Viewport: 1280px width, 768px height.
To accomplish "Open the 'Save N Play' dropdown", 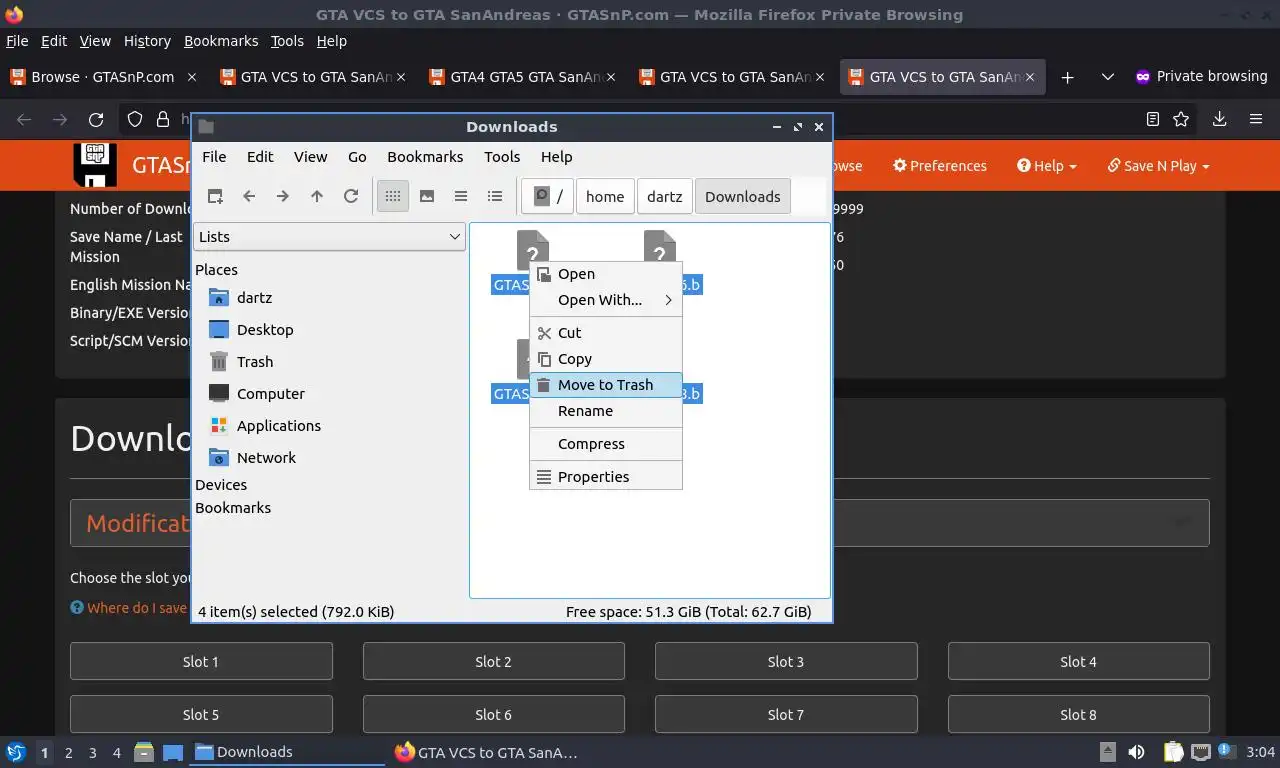I will 1158,166.
